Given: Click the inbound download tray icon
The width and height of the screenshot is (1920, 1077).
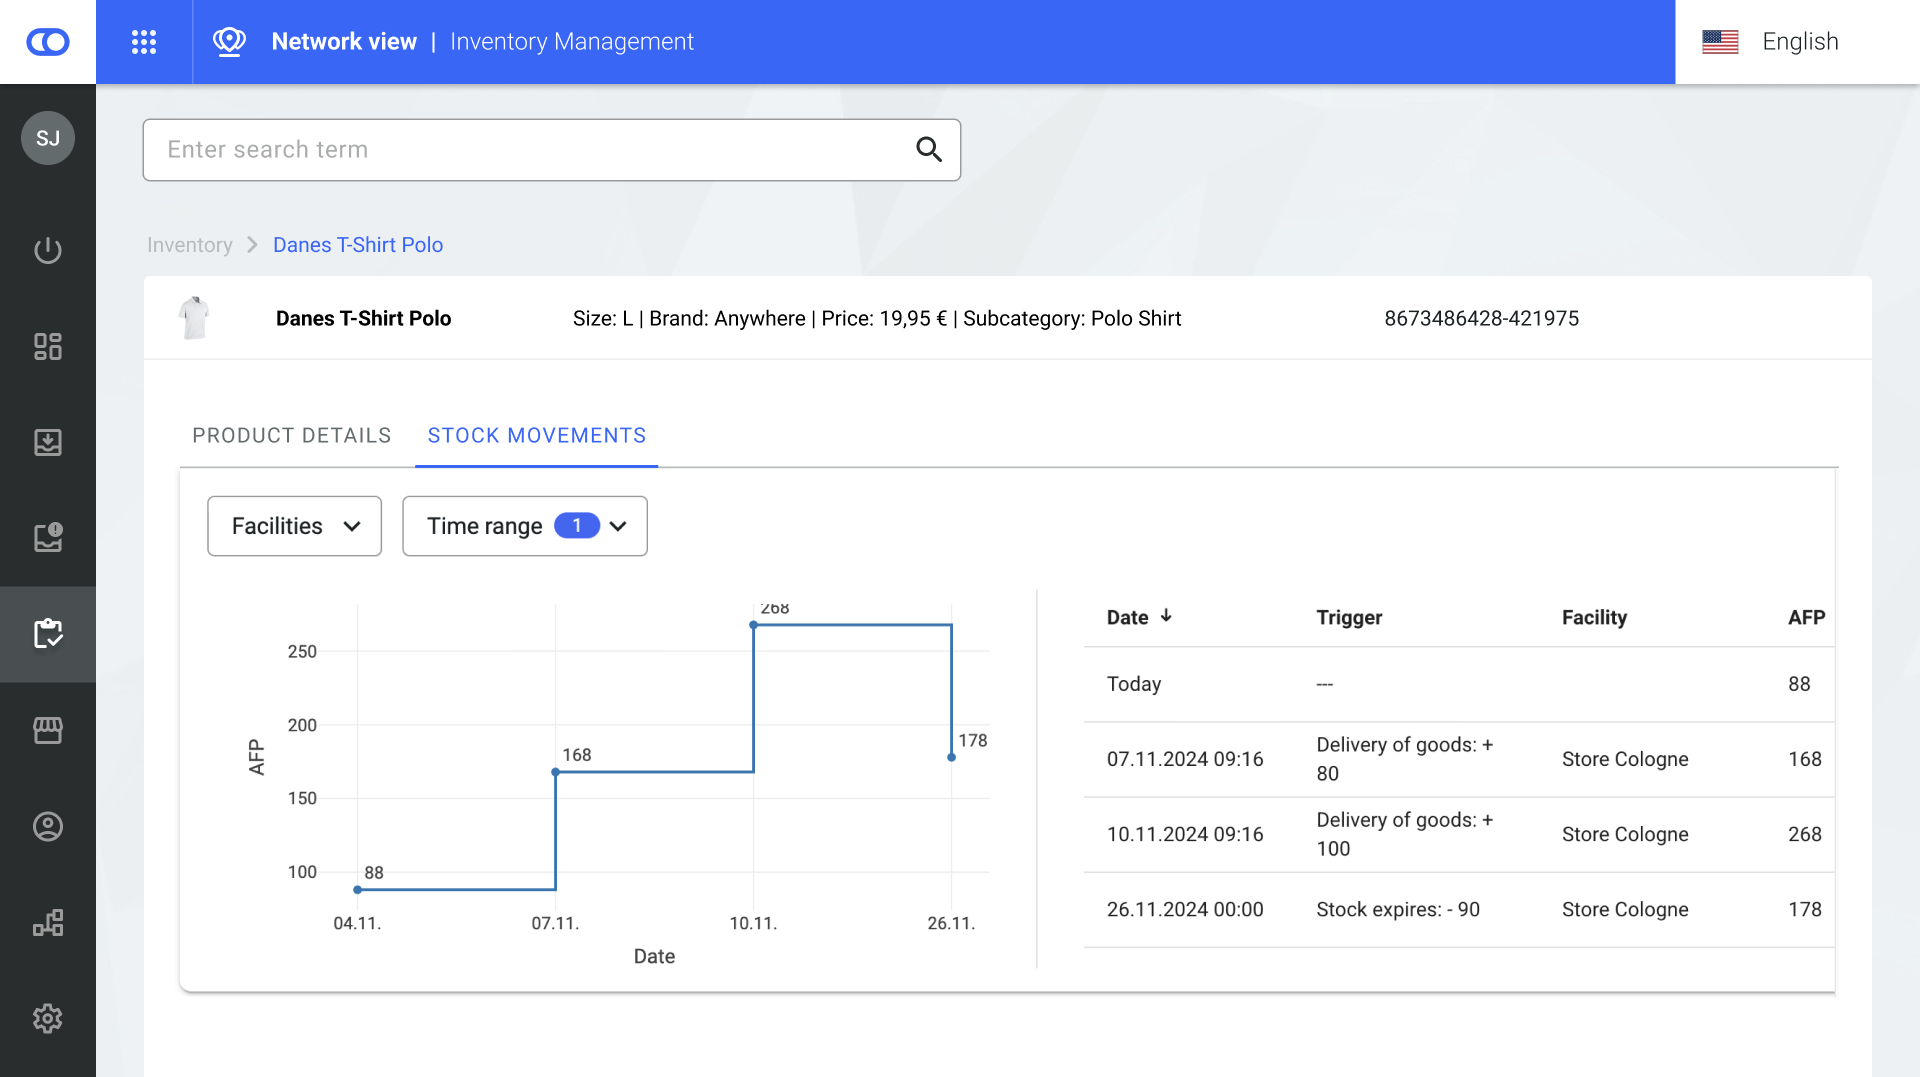Looking at the screenshot, I should coord(48,442).
